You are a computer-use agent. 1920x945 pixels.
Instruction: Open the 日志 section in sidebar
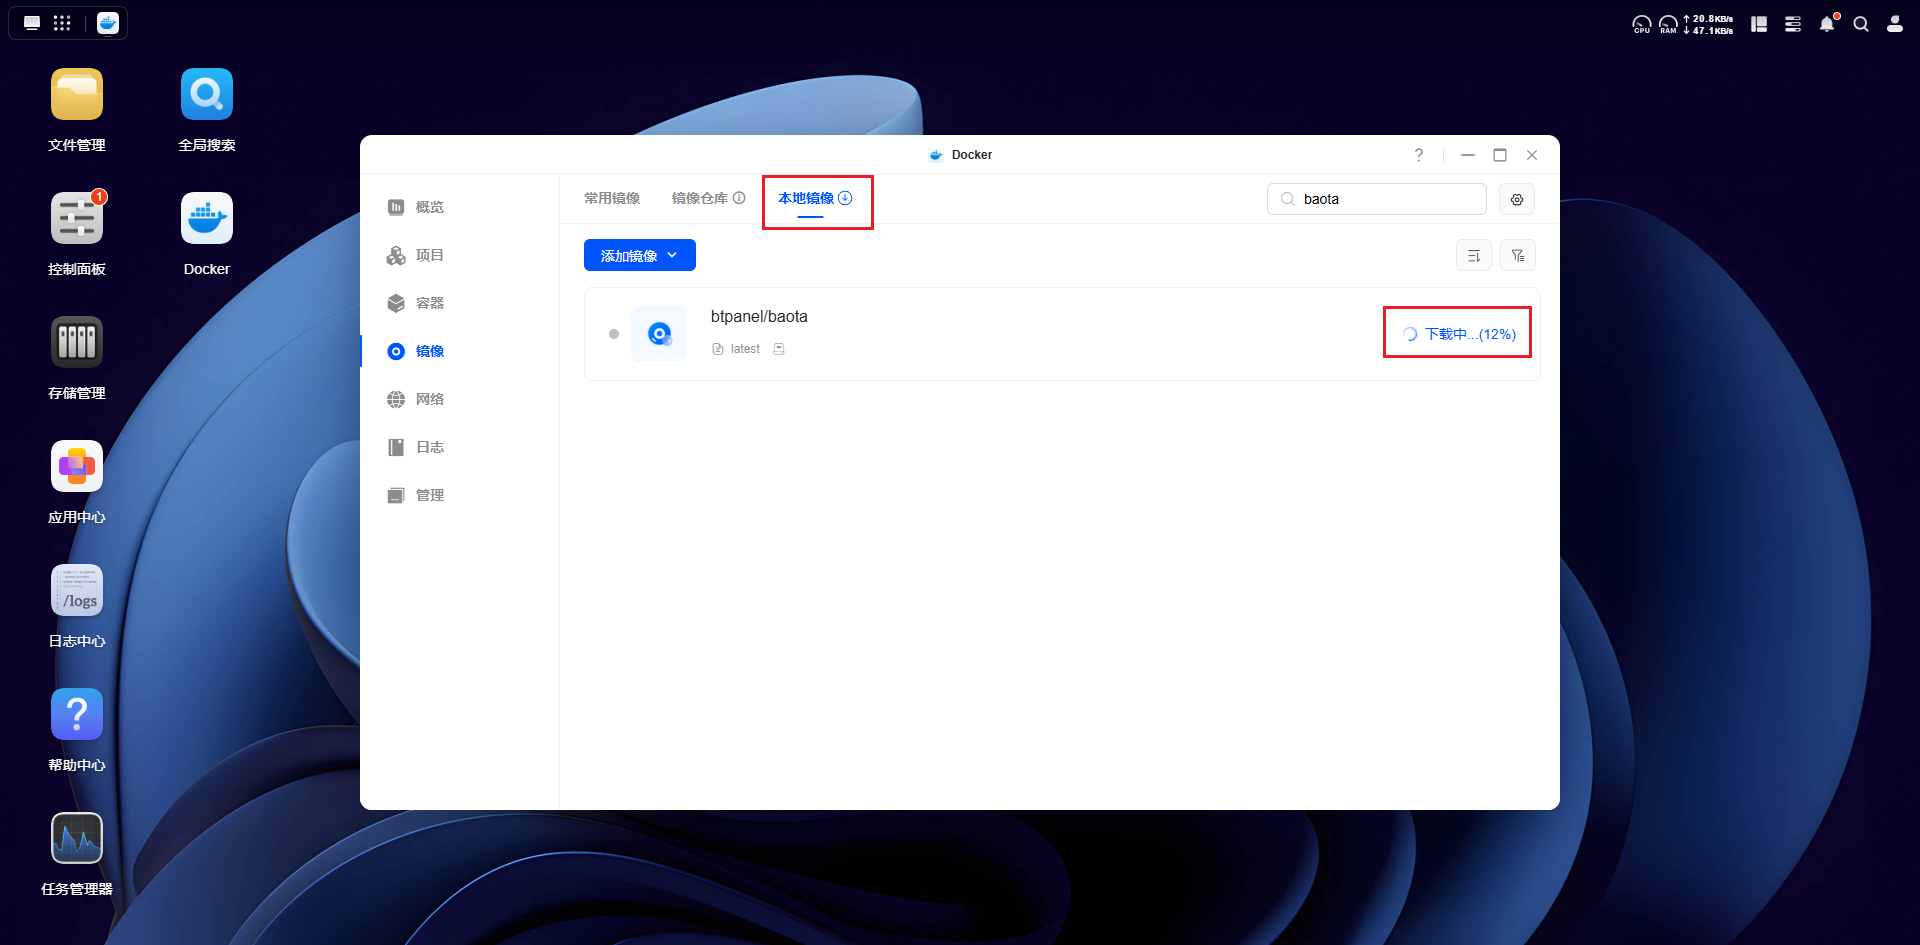tap(430, 447)
